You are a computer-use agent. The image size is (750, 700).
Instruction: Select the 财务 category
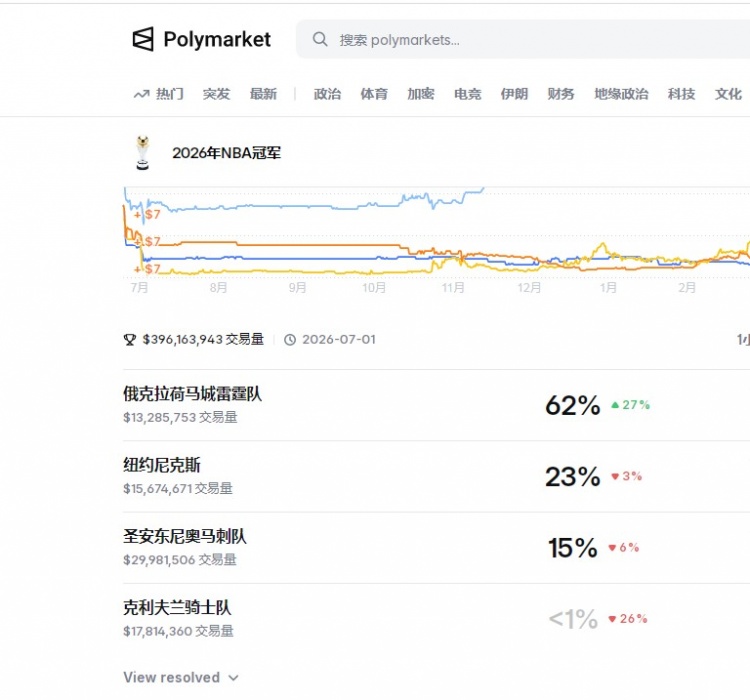[x=561, y=94]
